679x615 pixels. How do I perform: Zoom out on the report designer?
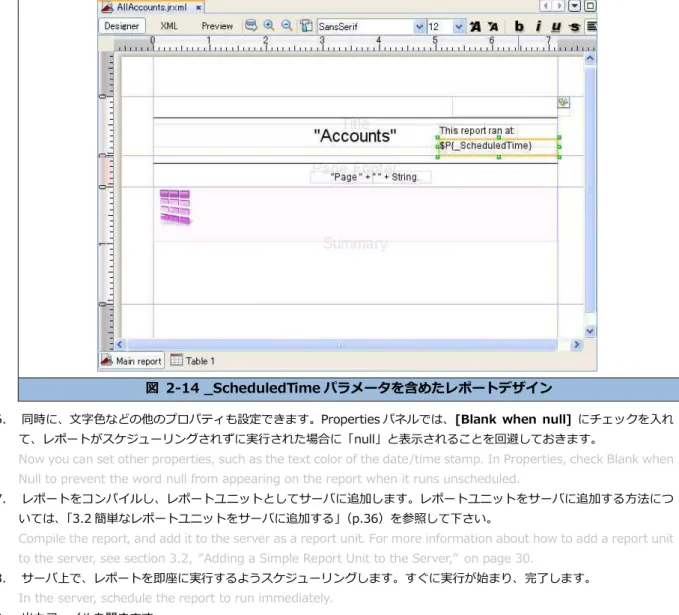(287, 26)
